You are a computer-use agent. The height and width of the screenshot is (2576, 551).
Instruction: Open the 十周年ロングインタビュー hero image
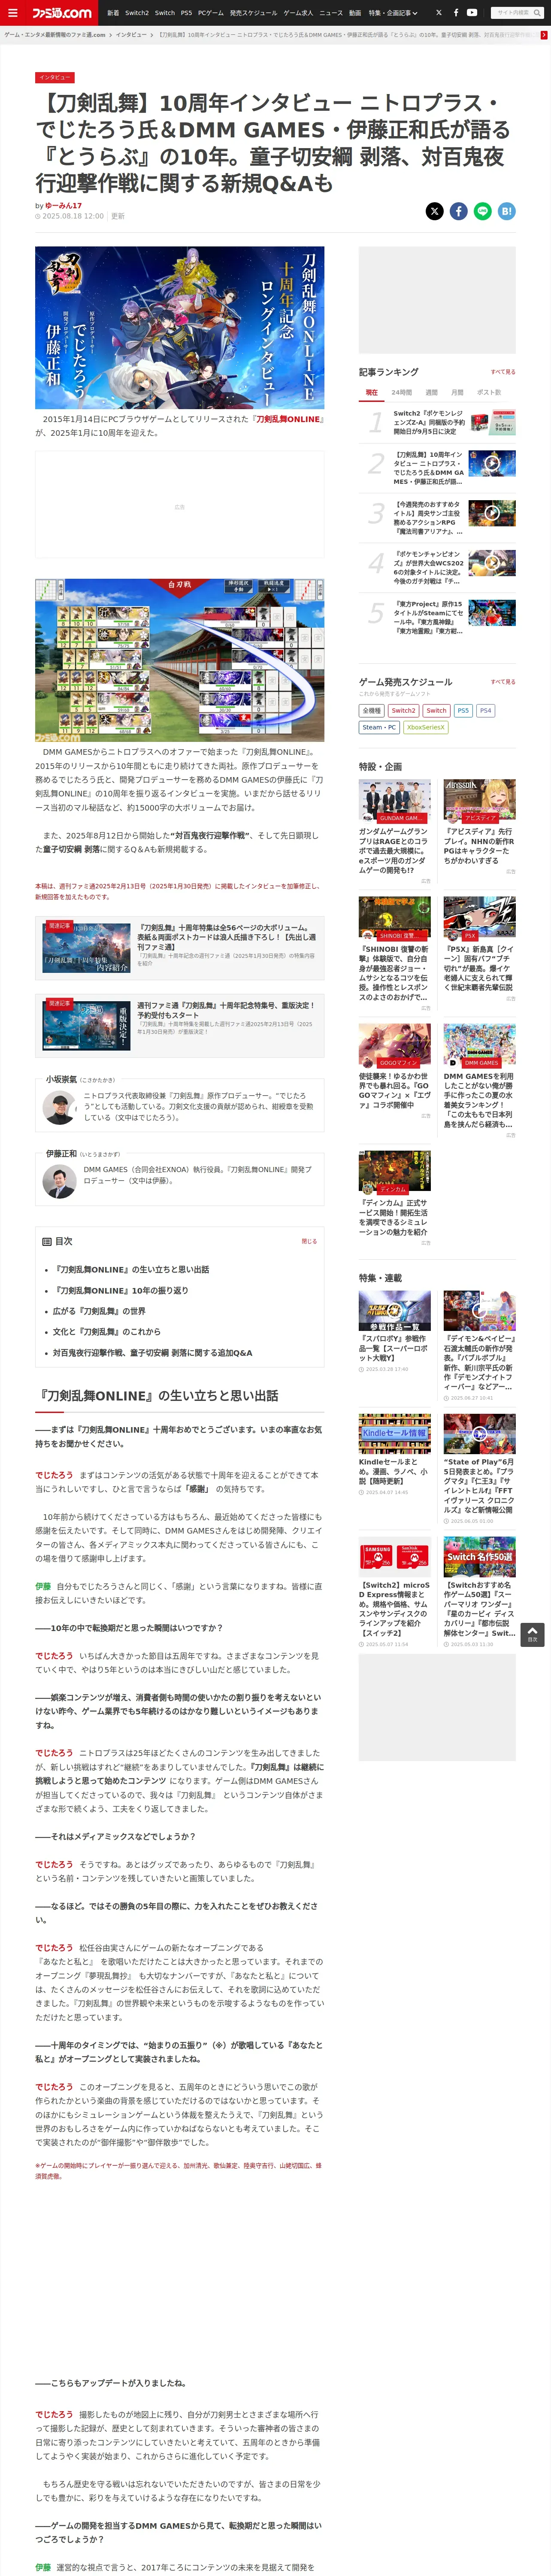[x=179, y=327]
